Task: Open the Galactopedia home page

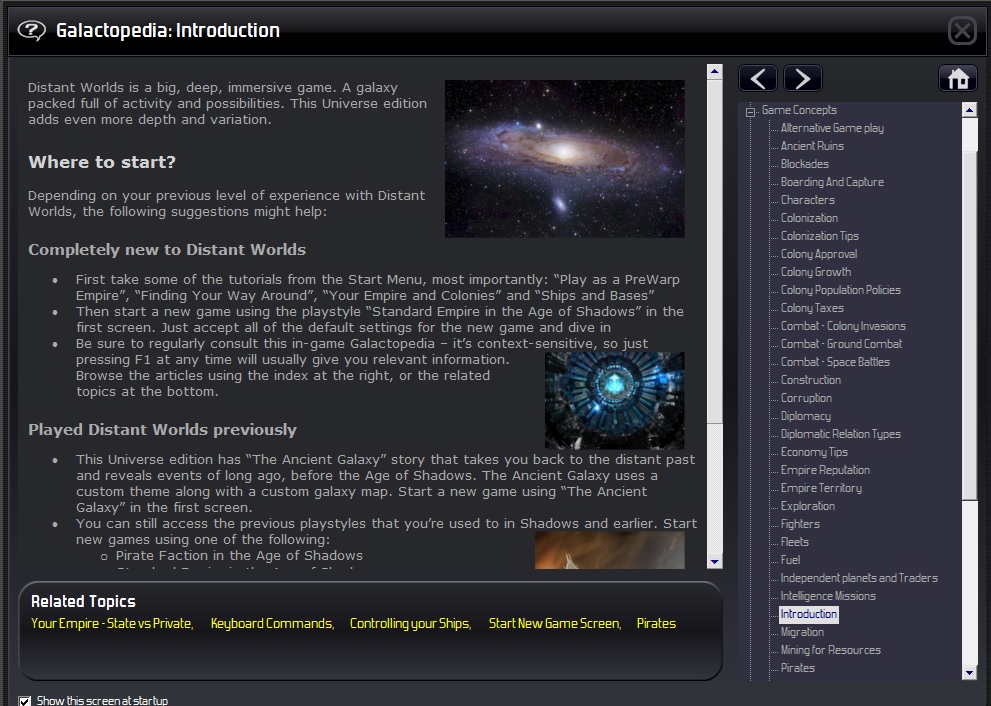Action: (x=958, y=79)
